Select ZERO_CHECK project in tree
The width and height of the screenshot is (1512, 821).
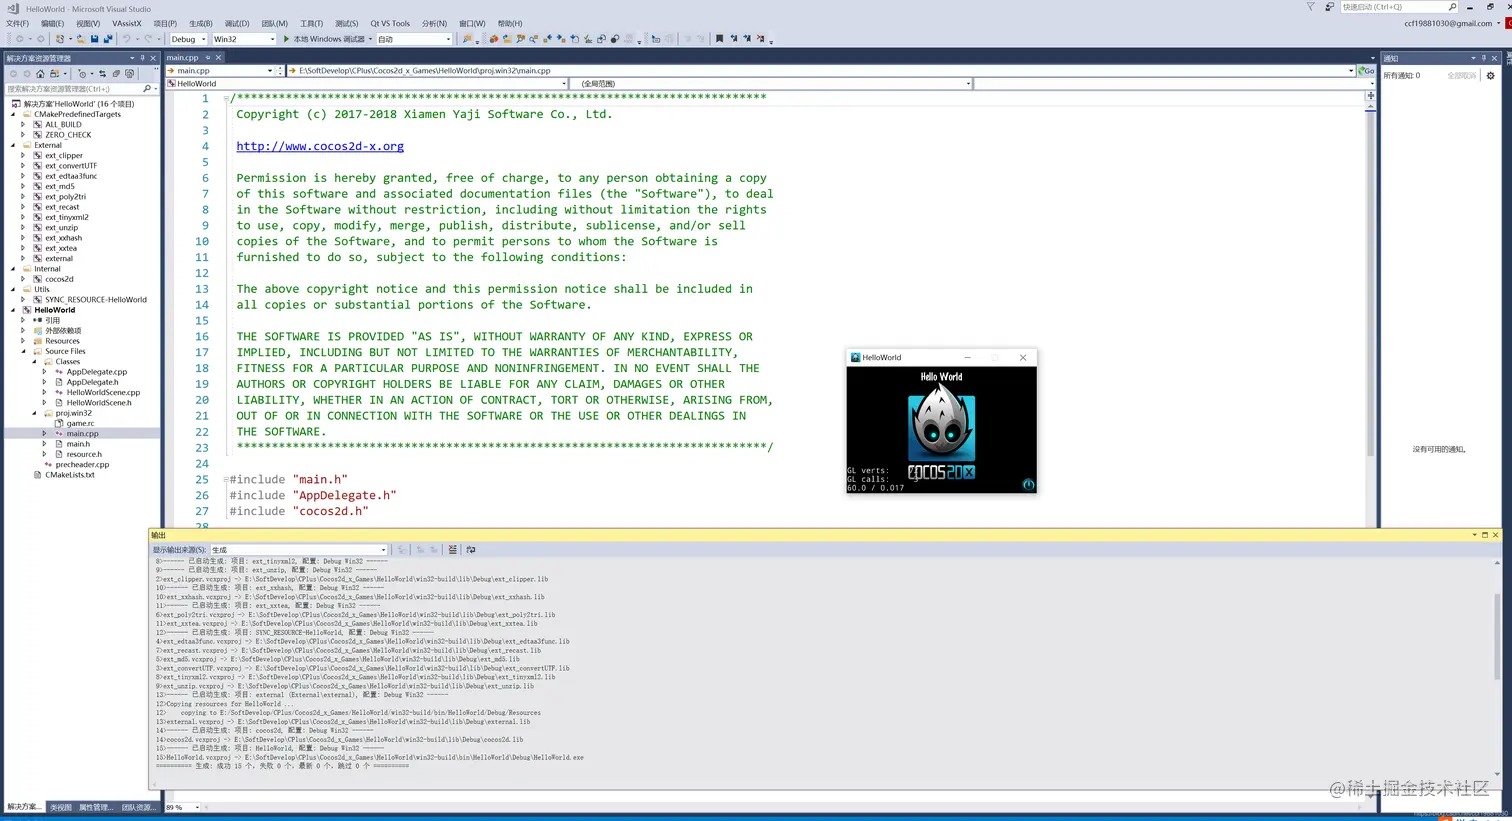68,135
